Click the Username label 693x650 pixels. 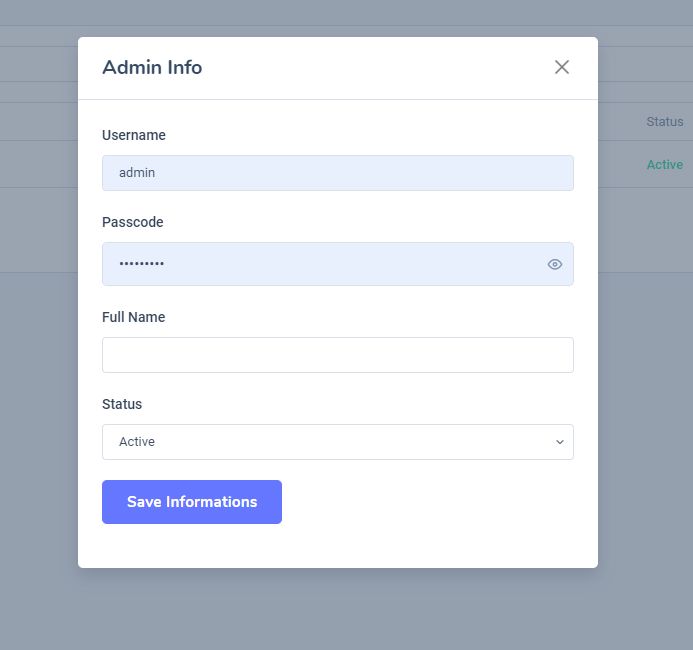coord(134,135)
